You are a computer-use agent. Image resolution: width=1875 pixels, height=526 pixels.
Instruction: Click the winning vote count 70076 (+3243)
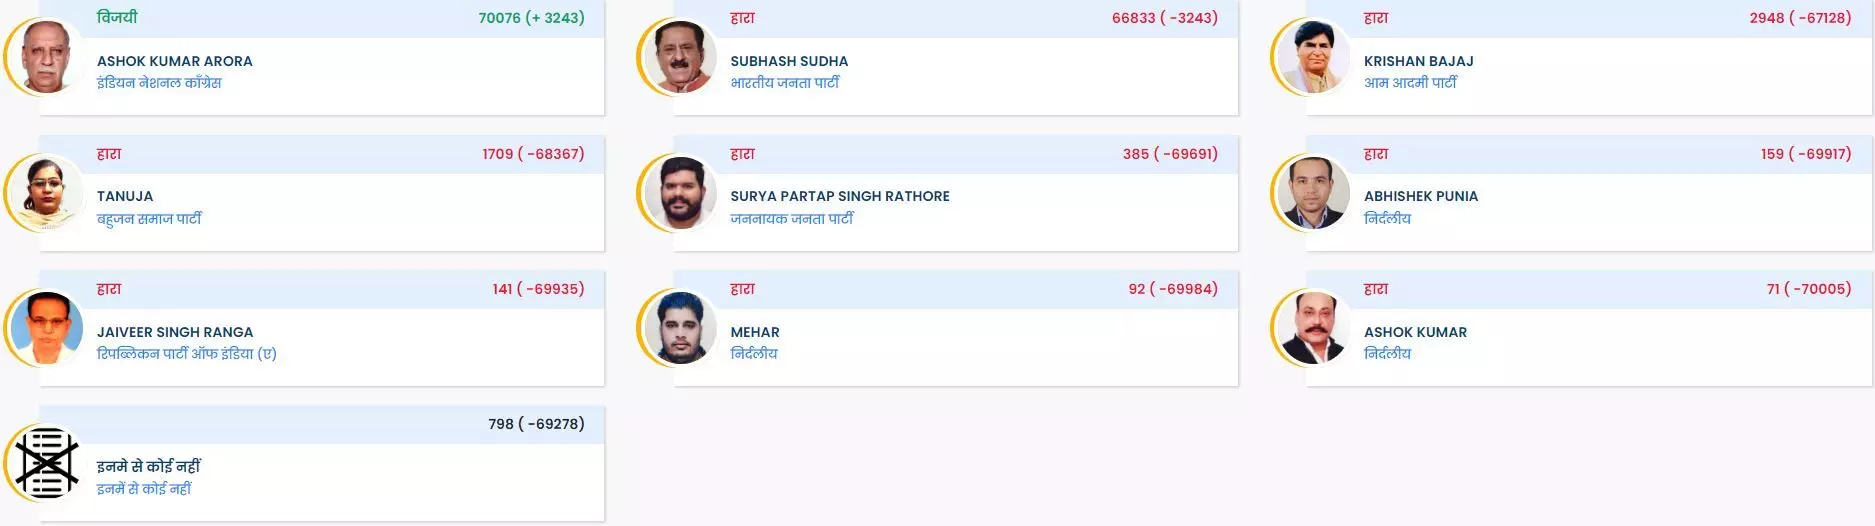(531, 18)
